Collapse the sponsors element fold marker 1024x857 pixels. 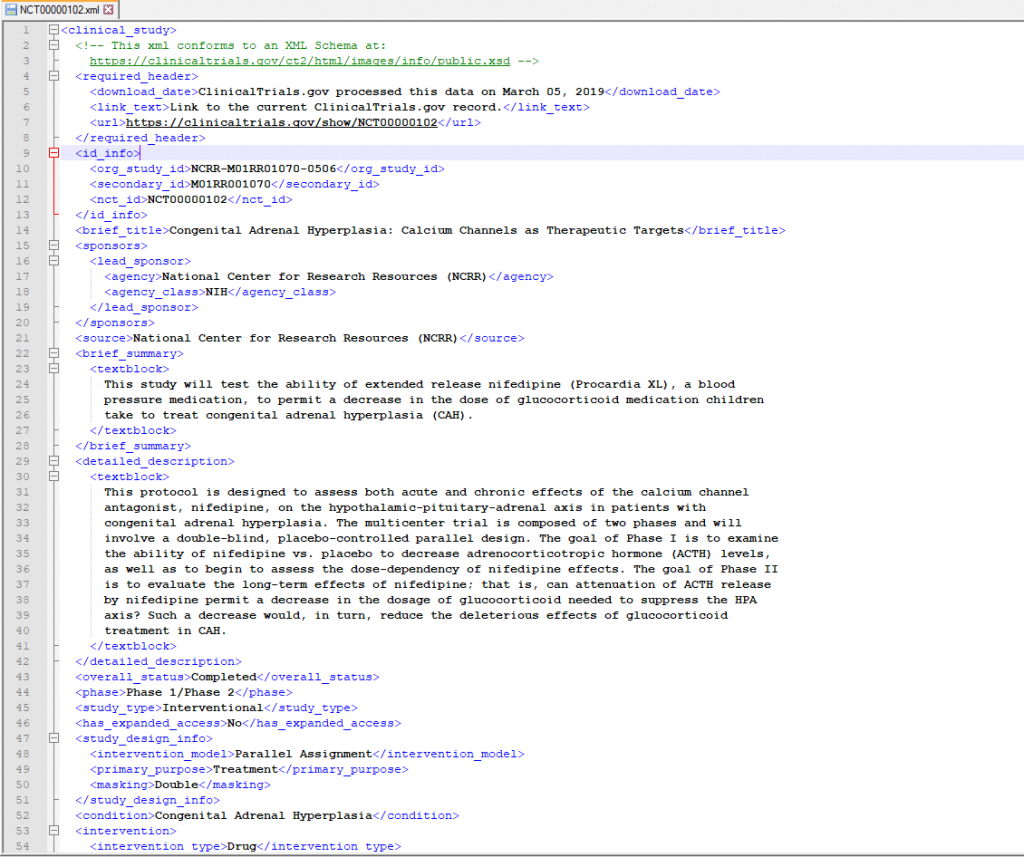pyautogui.click(x=53, y=245)
